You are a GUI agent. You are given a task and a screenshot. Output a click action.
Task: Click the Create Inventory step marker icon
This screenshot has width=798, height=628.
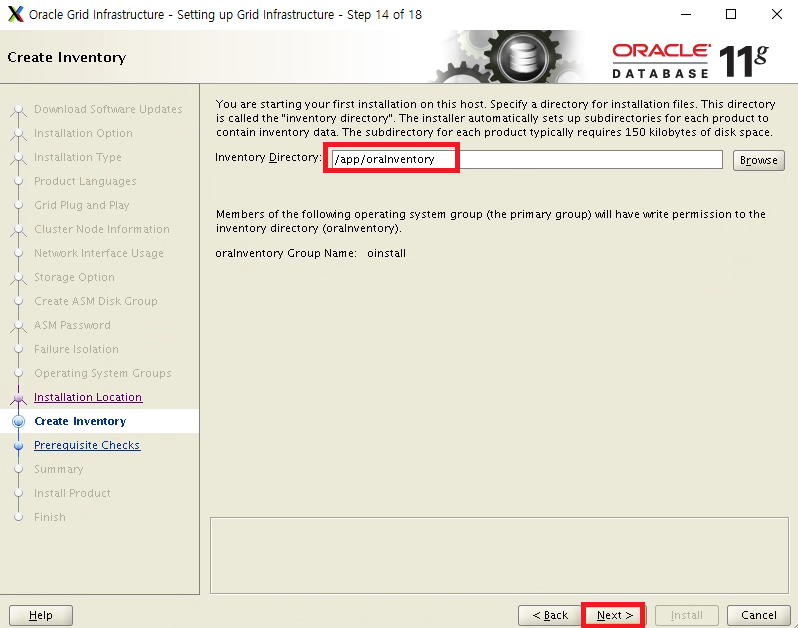pos(18,421)
